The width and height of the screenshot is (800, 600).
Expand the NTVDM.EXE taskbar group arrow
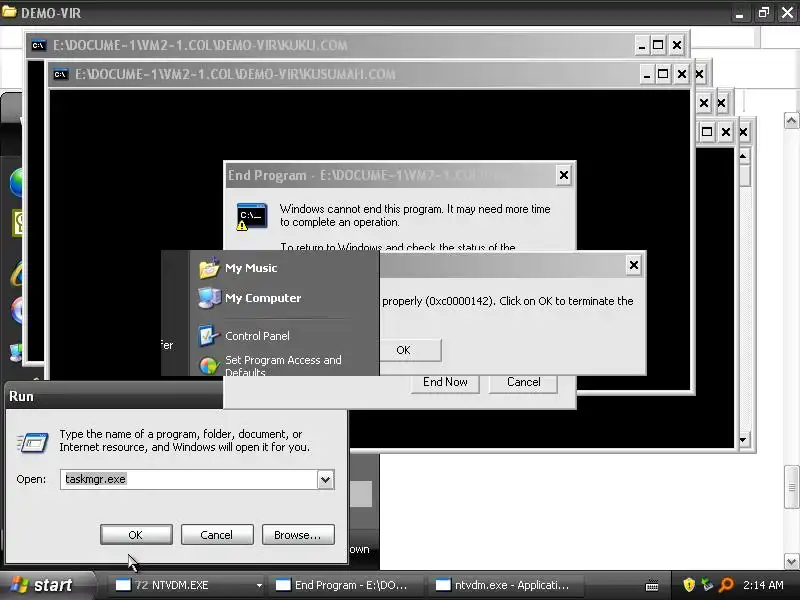point(259,585)
